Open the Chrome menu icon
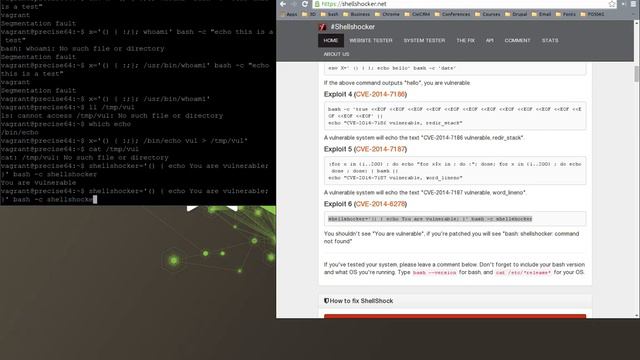 (x=632, y=4)
